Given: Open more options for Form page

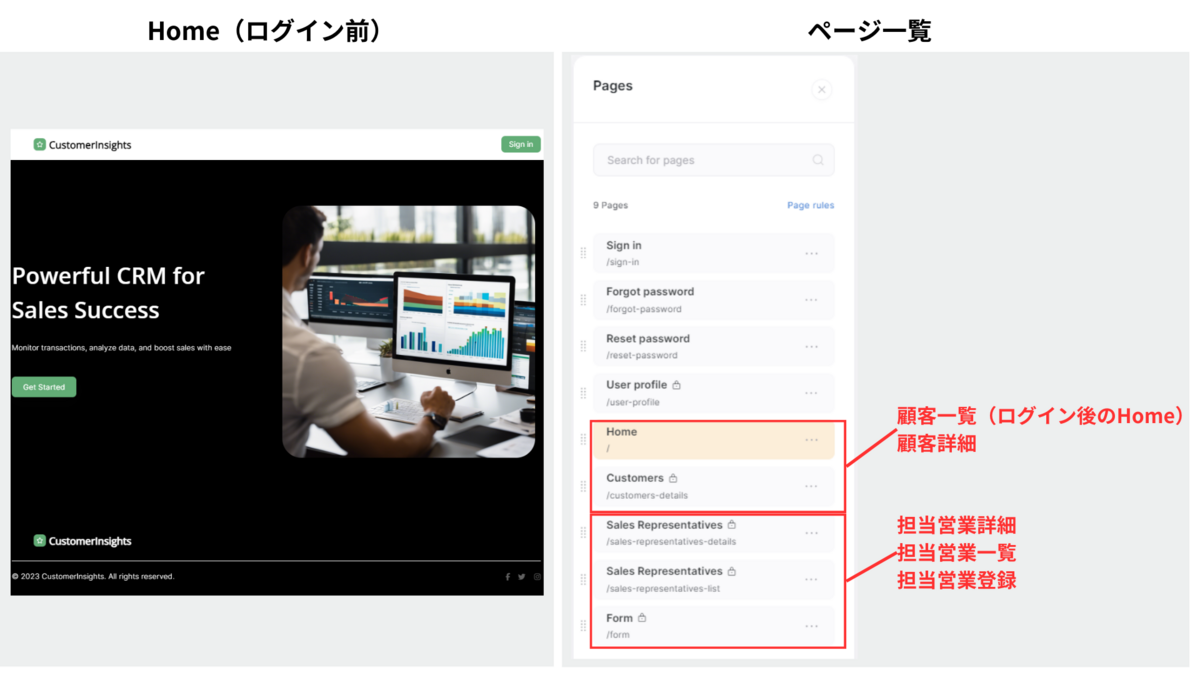Looking at the screenshot, I should click(x=811, y=626).
